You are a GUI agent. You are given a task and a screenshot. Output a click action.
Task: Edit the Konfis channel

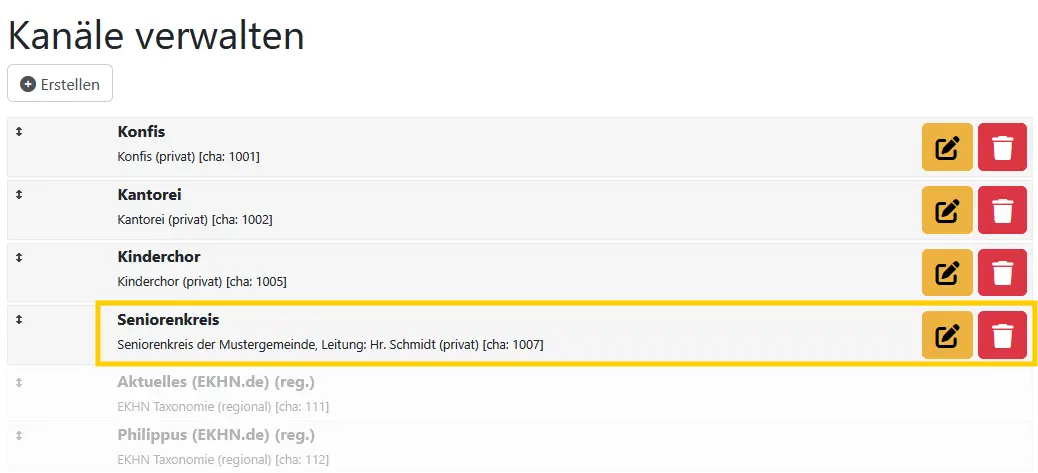tap(947, 148)
